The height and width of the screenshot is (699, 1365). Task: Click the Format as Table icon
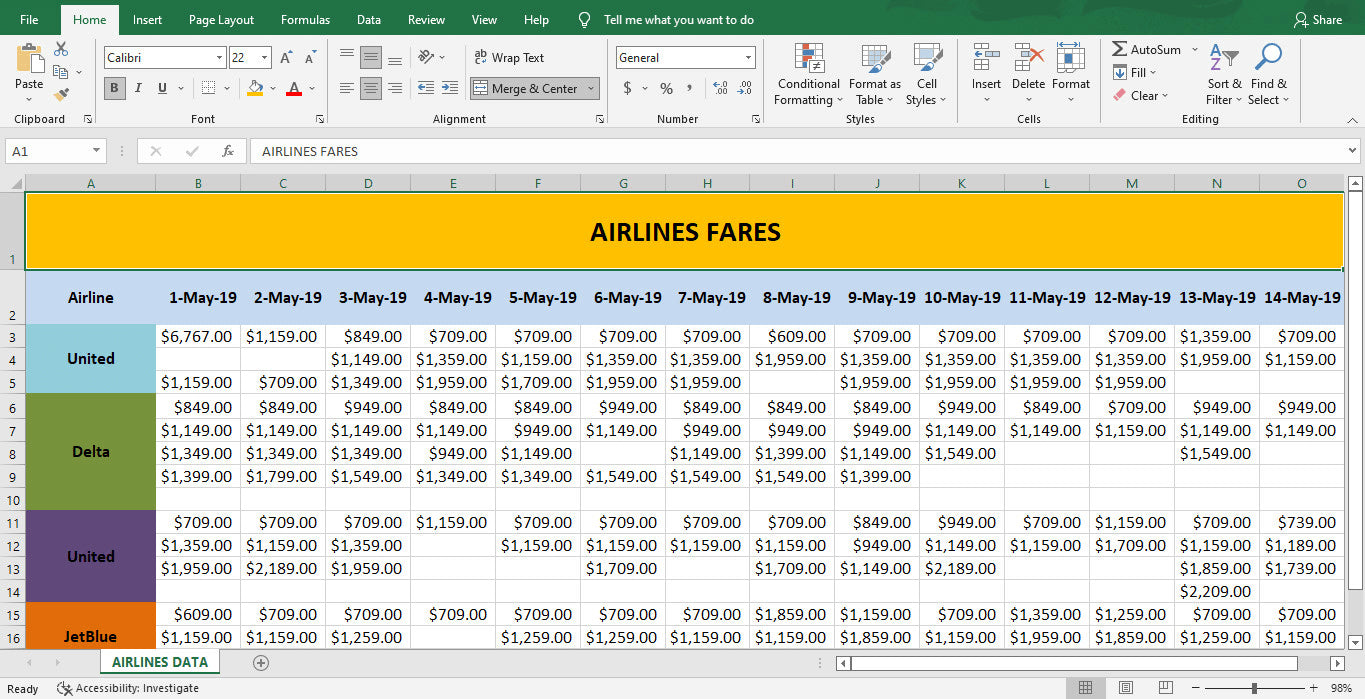pos(875,74)
